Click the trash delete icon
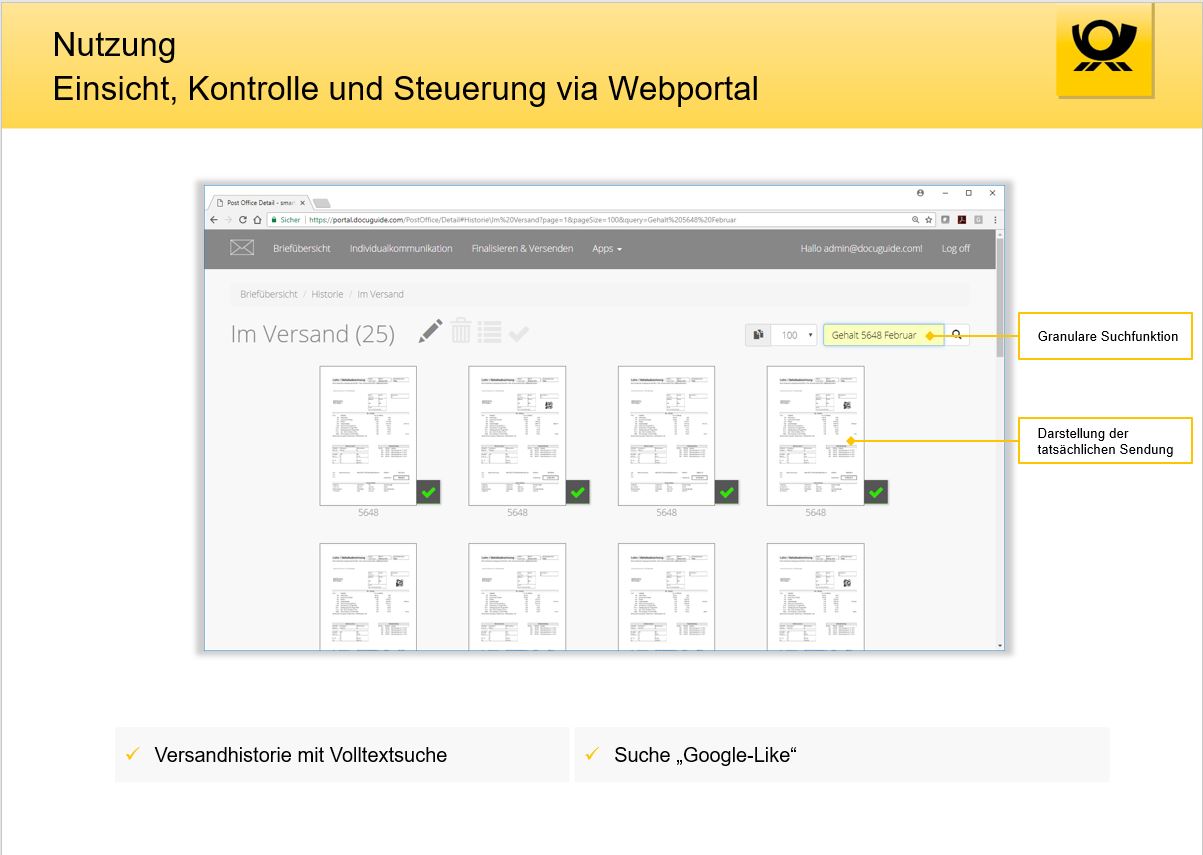Screen dimensions: 1203x855 [460, 332]
